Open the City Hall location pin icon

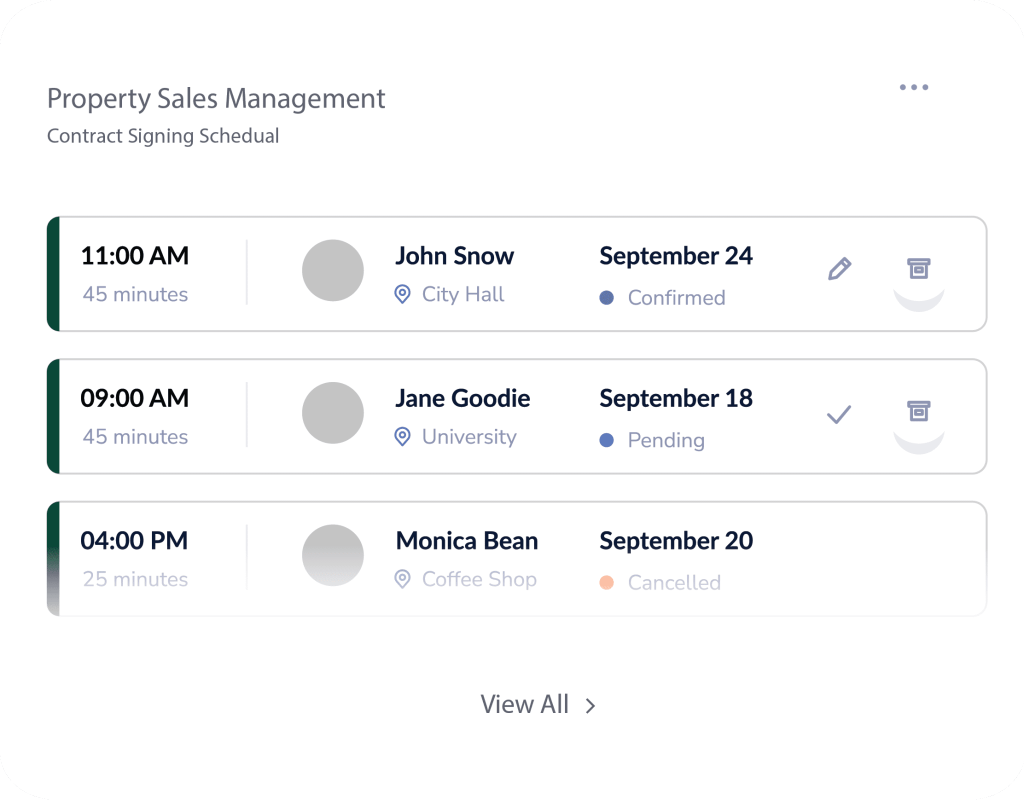[x=403, y=294]
